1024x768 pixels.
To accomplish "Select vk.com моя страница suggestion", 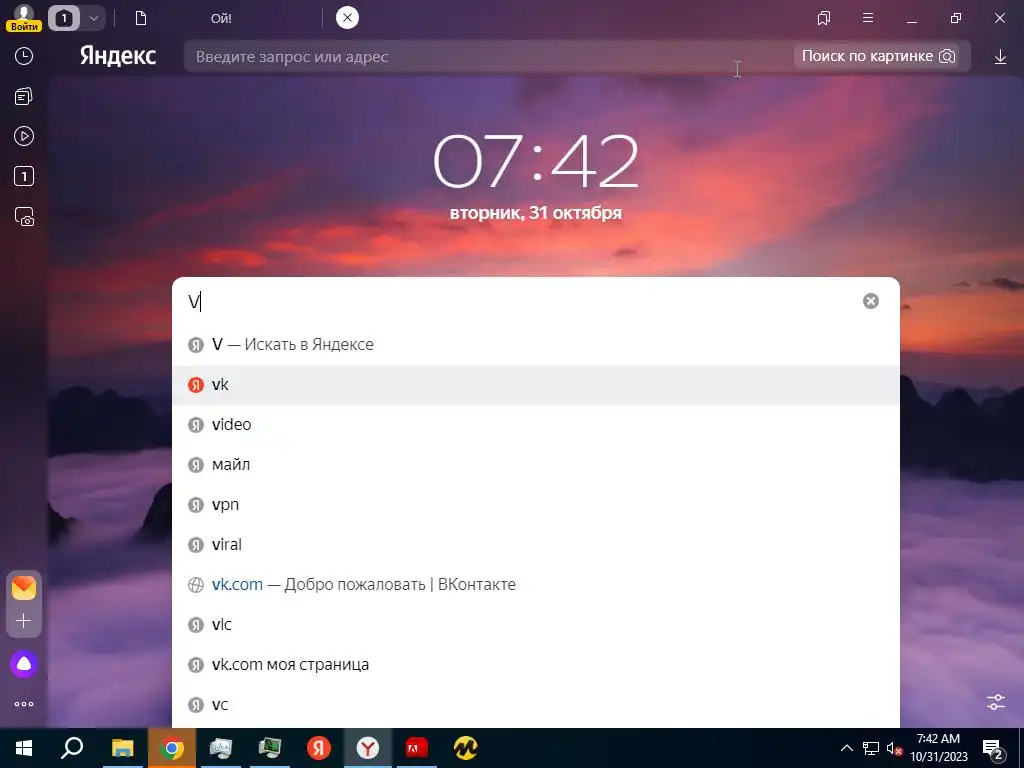I will point(536,665).
